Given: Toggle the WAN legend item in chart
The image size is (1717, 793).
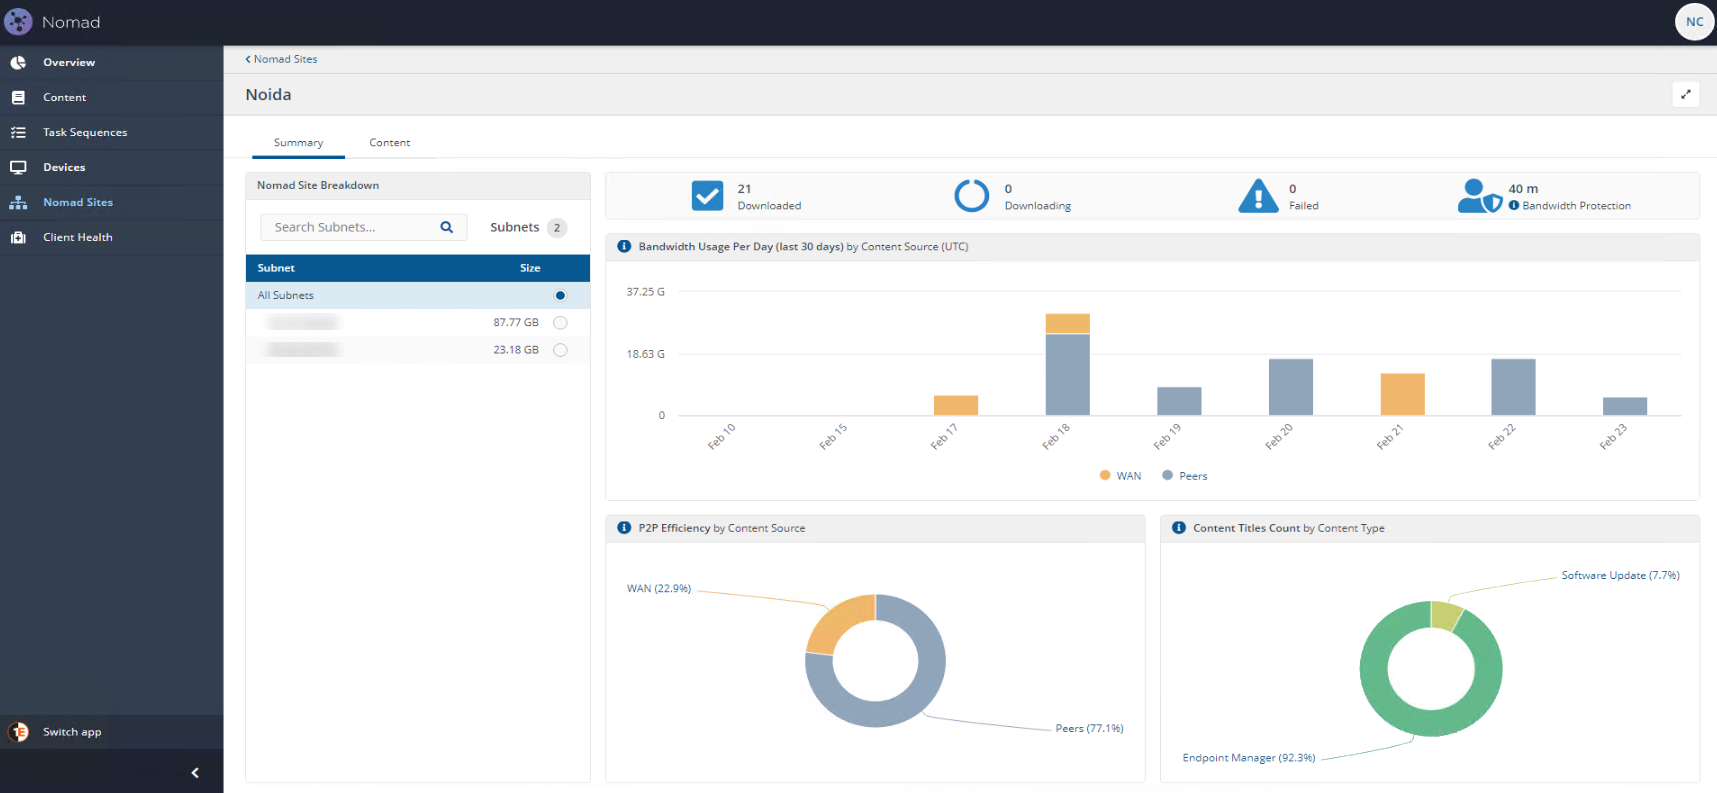Looking at the screenshot, I should click(1120, 476).
